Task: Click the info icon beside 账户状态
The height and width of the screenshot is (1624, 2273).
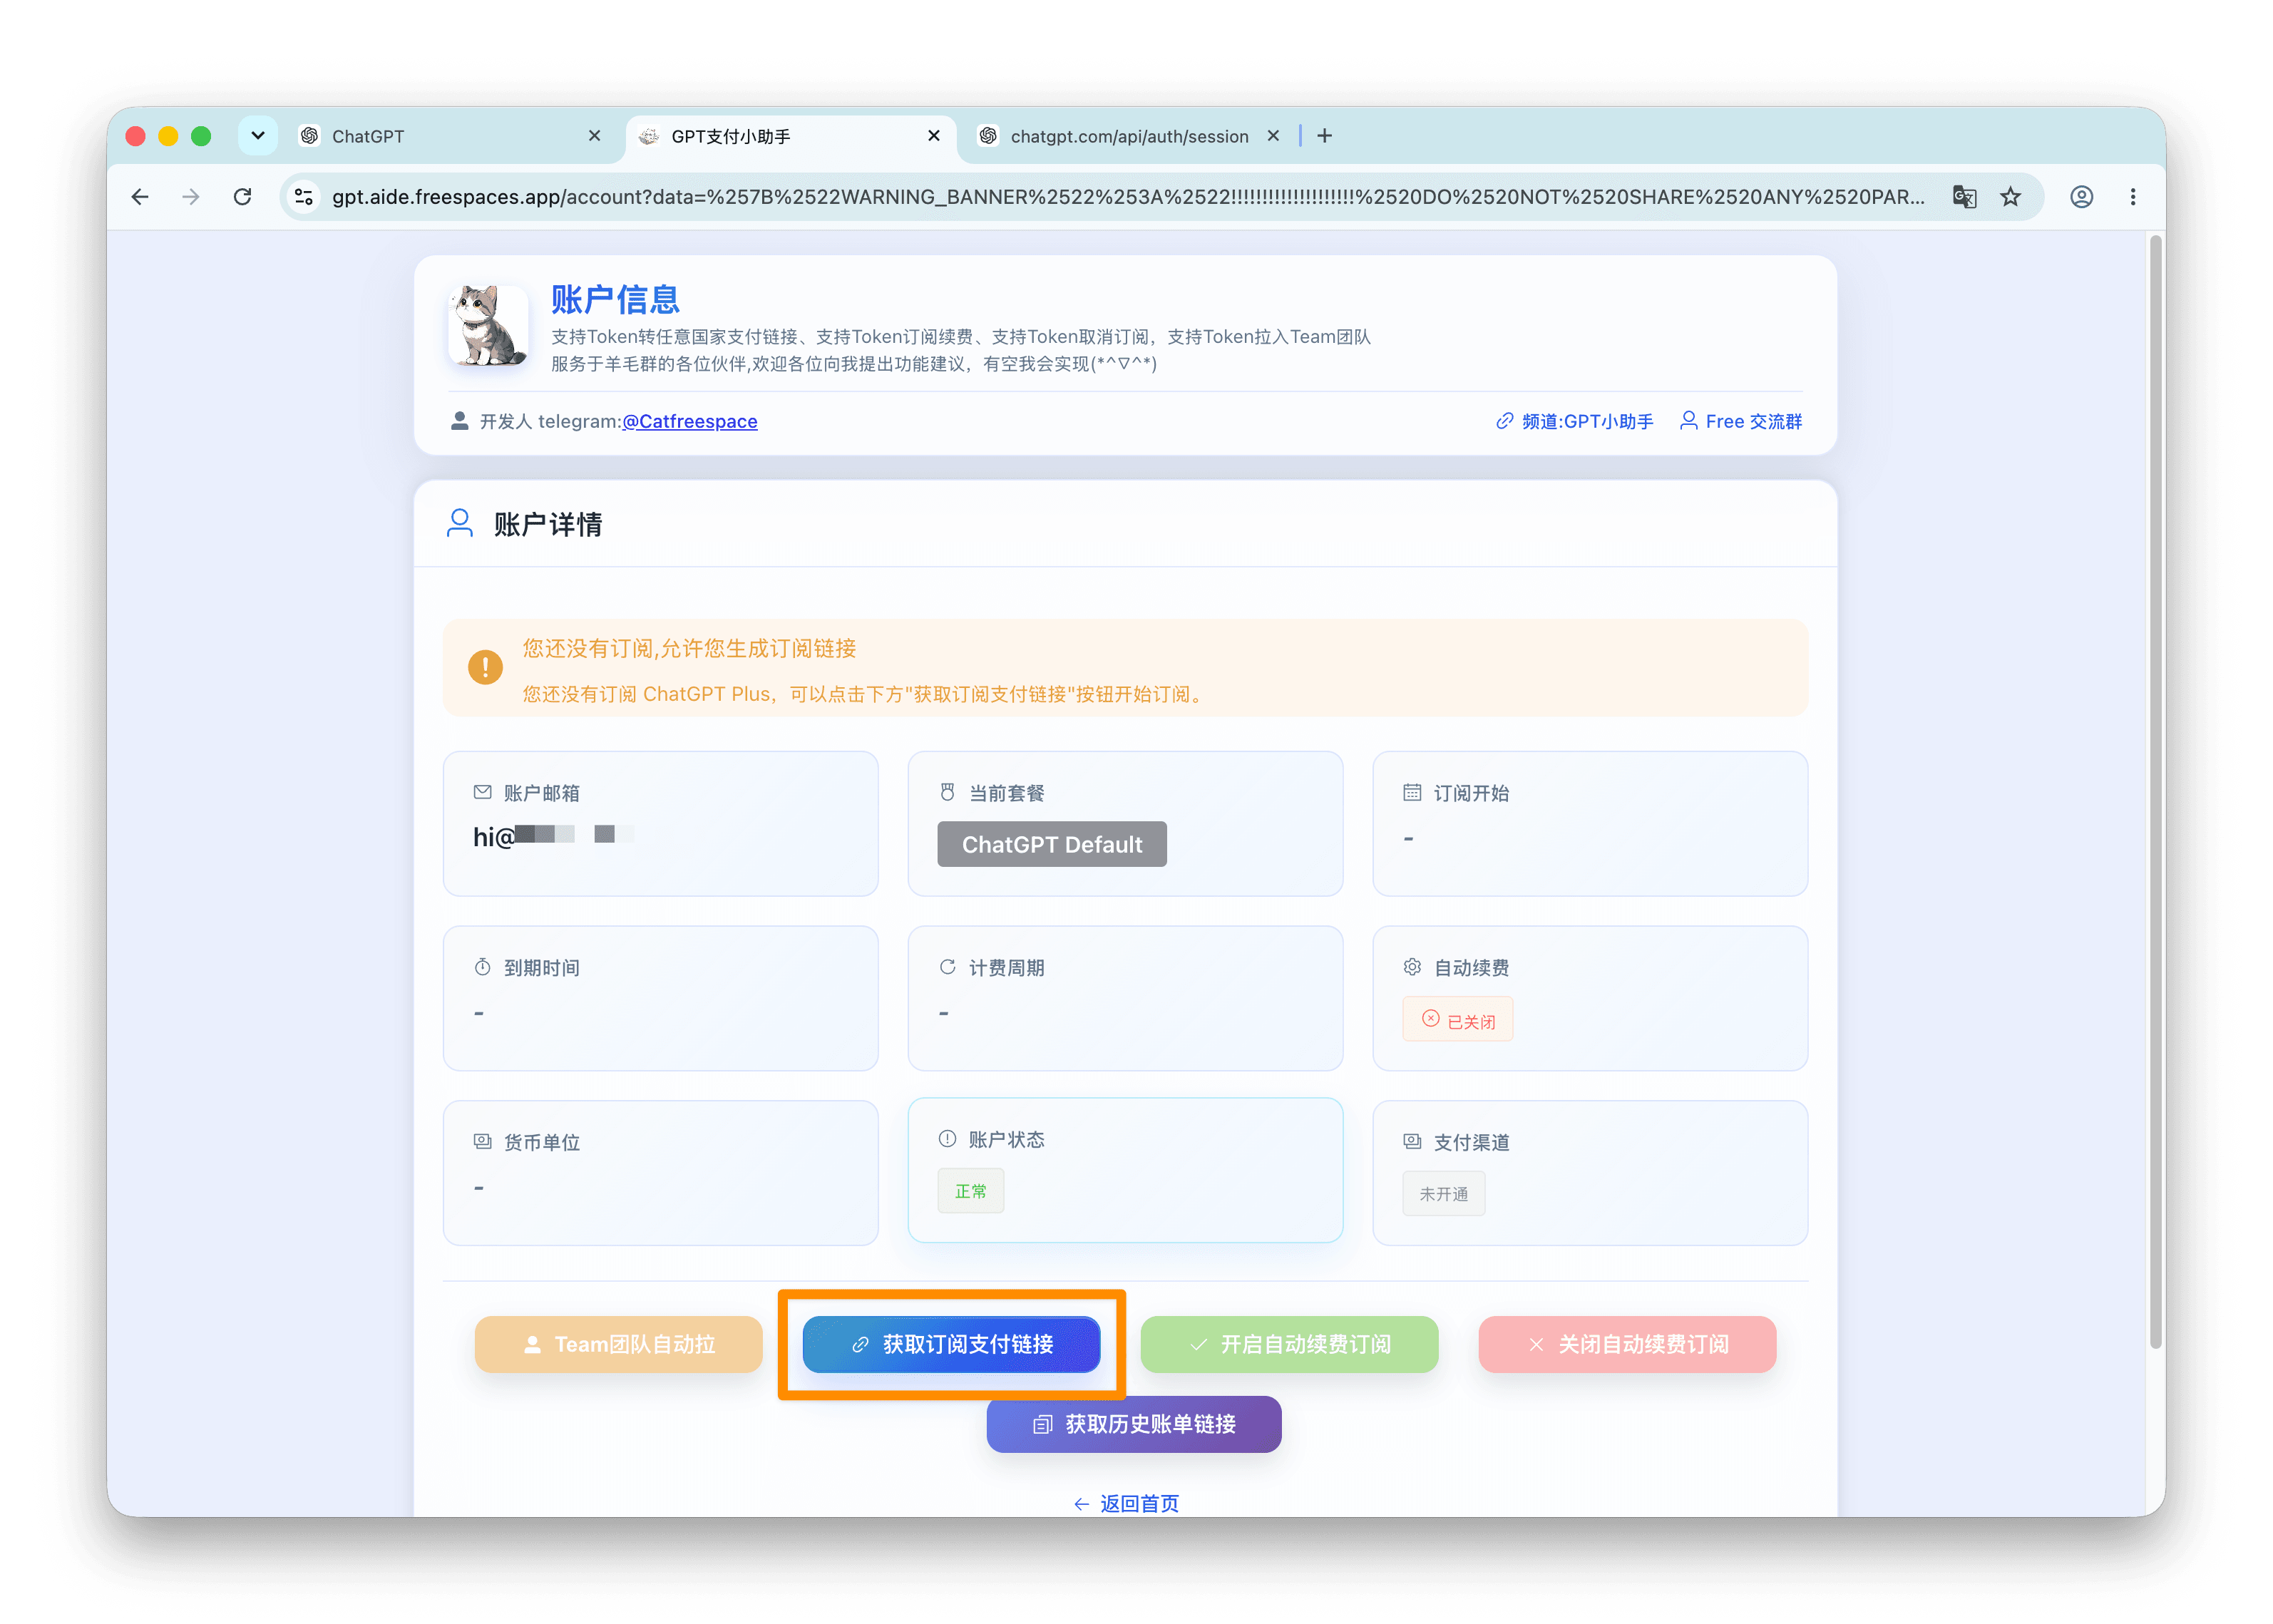Action: 947,1139
